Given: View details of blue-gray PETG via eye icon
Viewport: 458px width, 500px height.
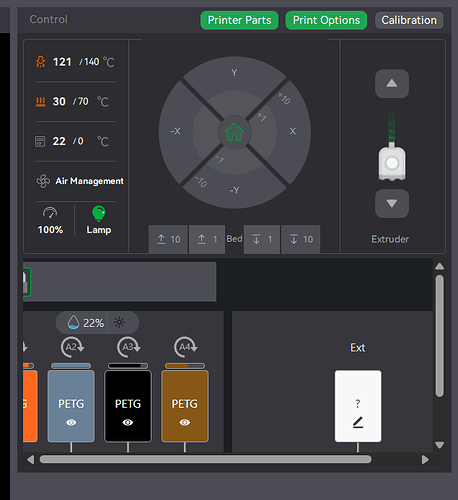Looking at the screenshot, I should coord(71,423).
